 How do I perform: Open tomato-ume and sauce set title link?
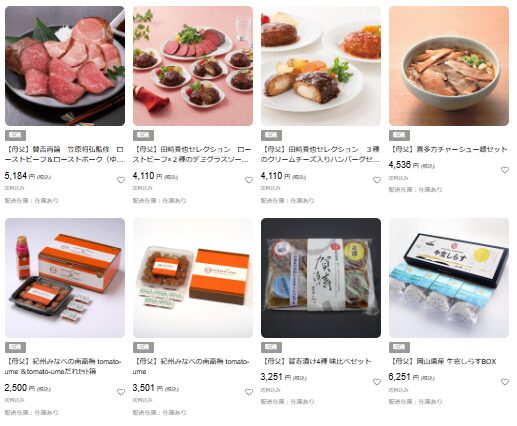(63, 366)
